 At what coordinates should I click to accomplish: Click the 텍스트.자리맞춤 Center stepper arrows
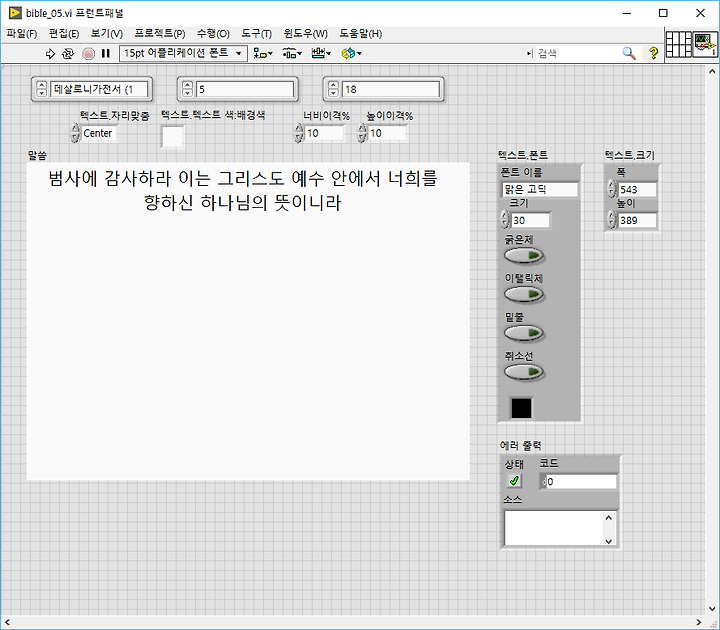coord(75,133)
